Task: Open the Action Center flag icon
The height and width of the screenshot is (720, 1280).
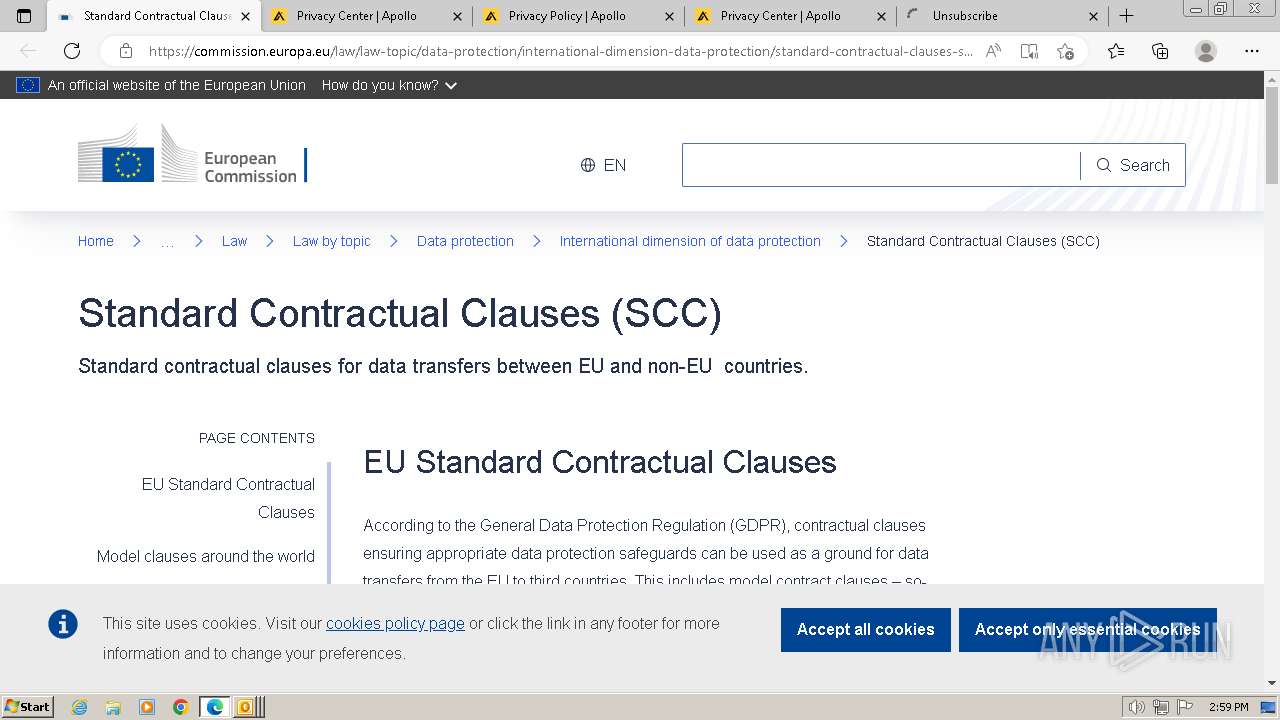Action: [1184, 707]
